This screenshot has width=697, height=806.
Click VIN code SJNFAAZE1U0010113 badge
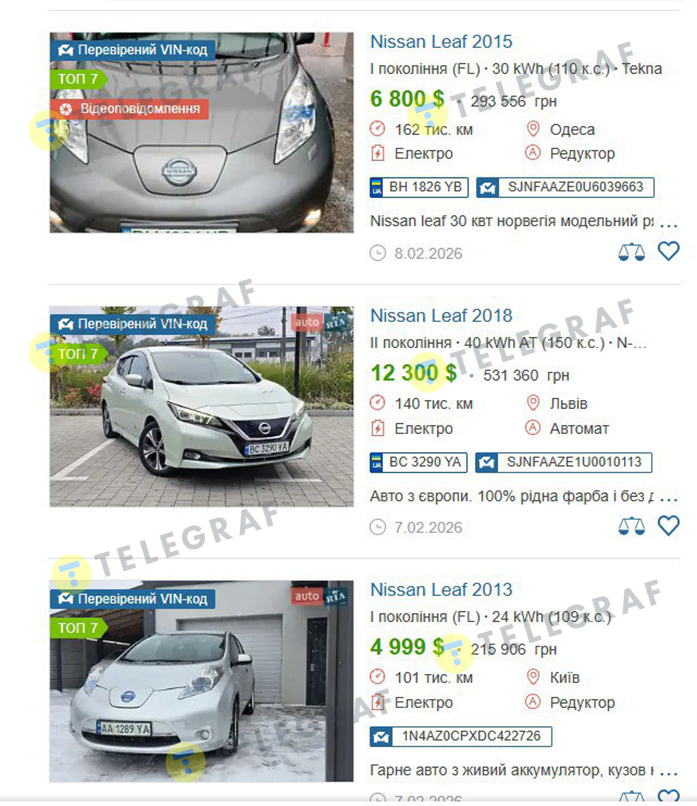563,462
